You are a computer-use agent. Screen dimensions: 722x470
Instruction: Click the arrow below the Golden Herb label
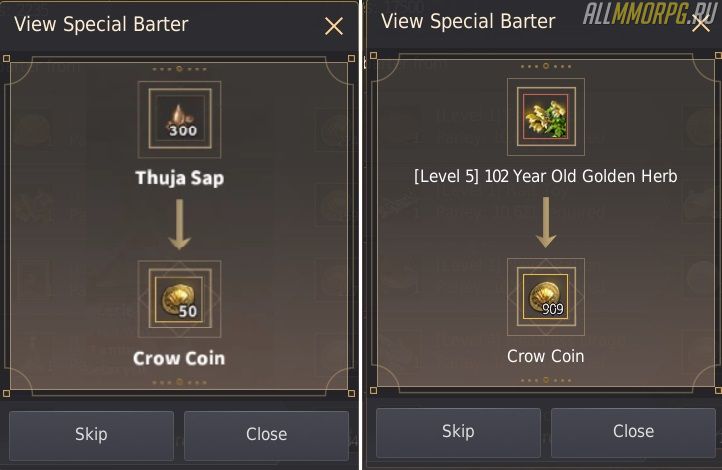tap(545, 224)
